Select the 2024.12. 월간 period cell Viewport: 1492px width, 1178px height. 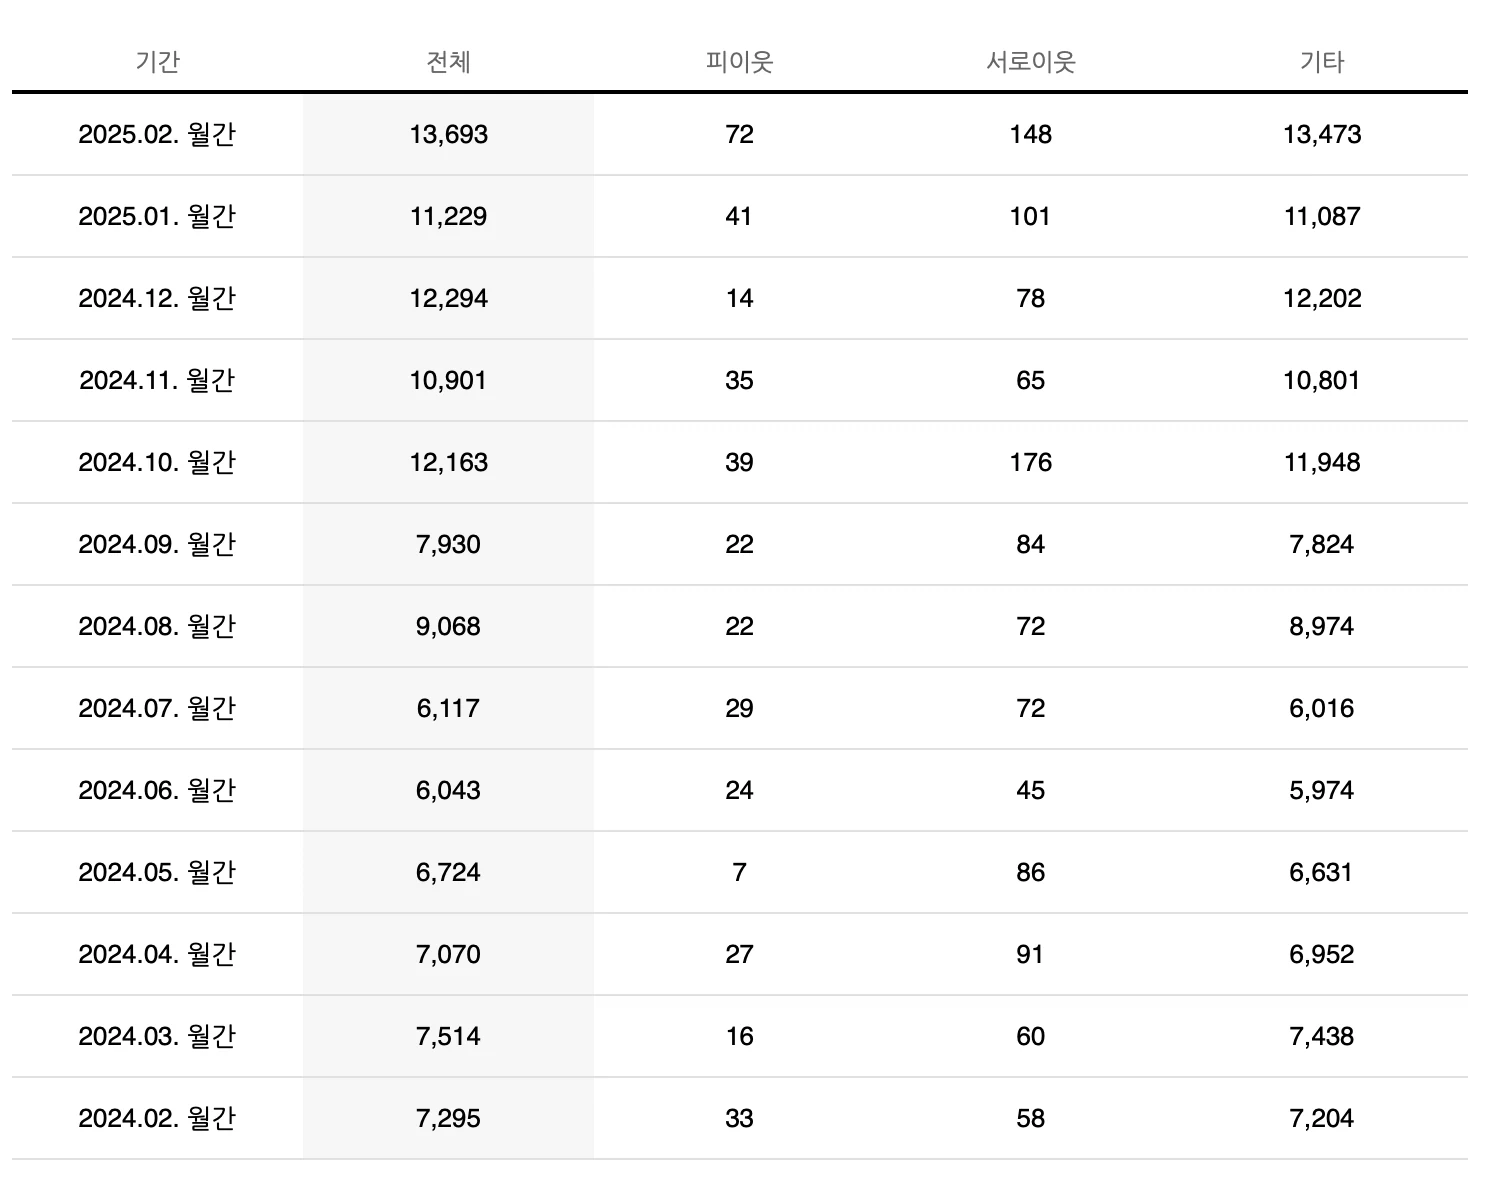click(x=157, y=298)
